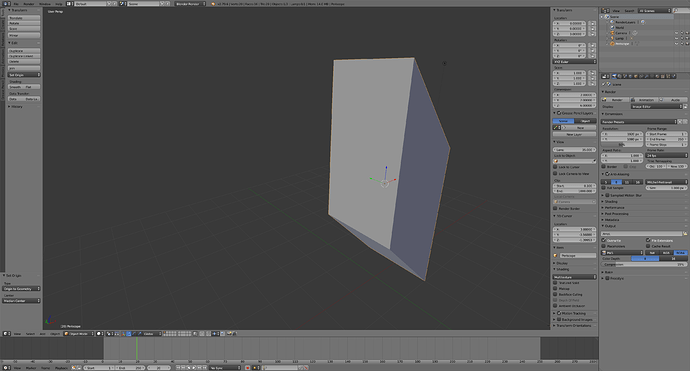Click the pivot point icon in 3D view header
Screen dimensions: 690x371
[x=109, y=334]
